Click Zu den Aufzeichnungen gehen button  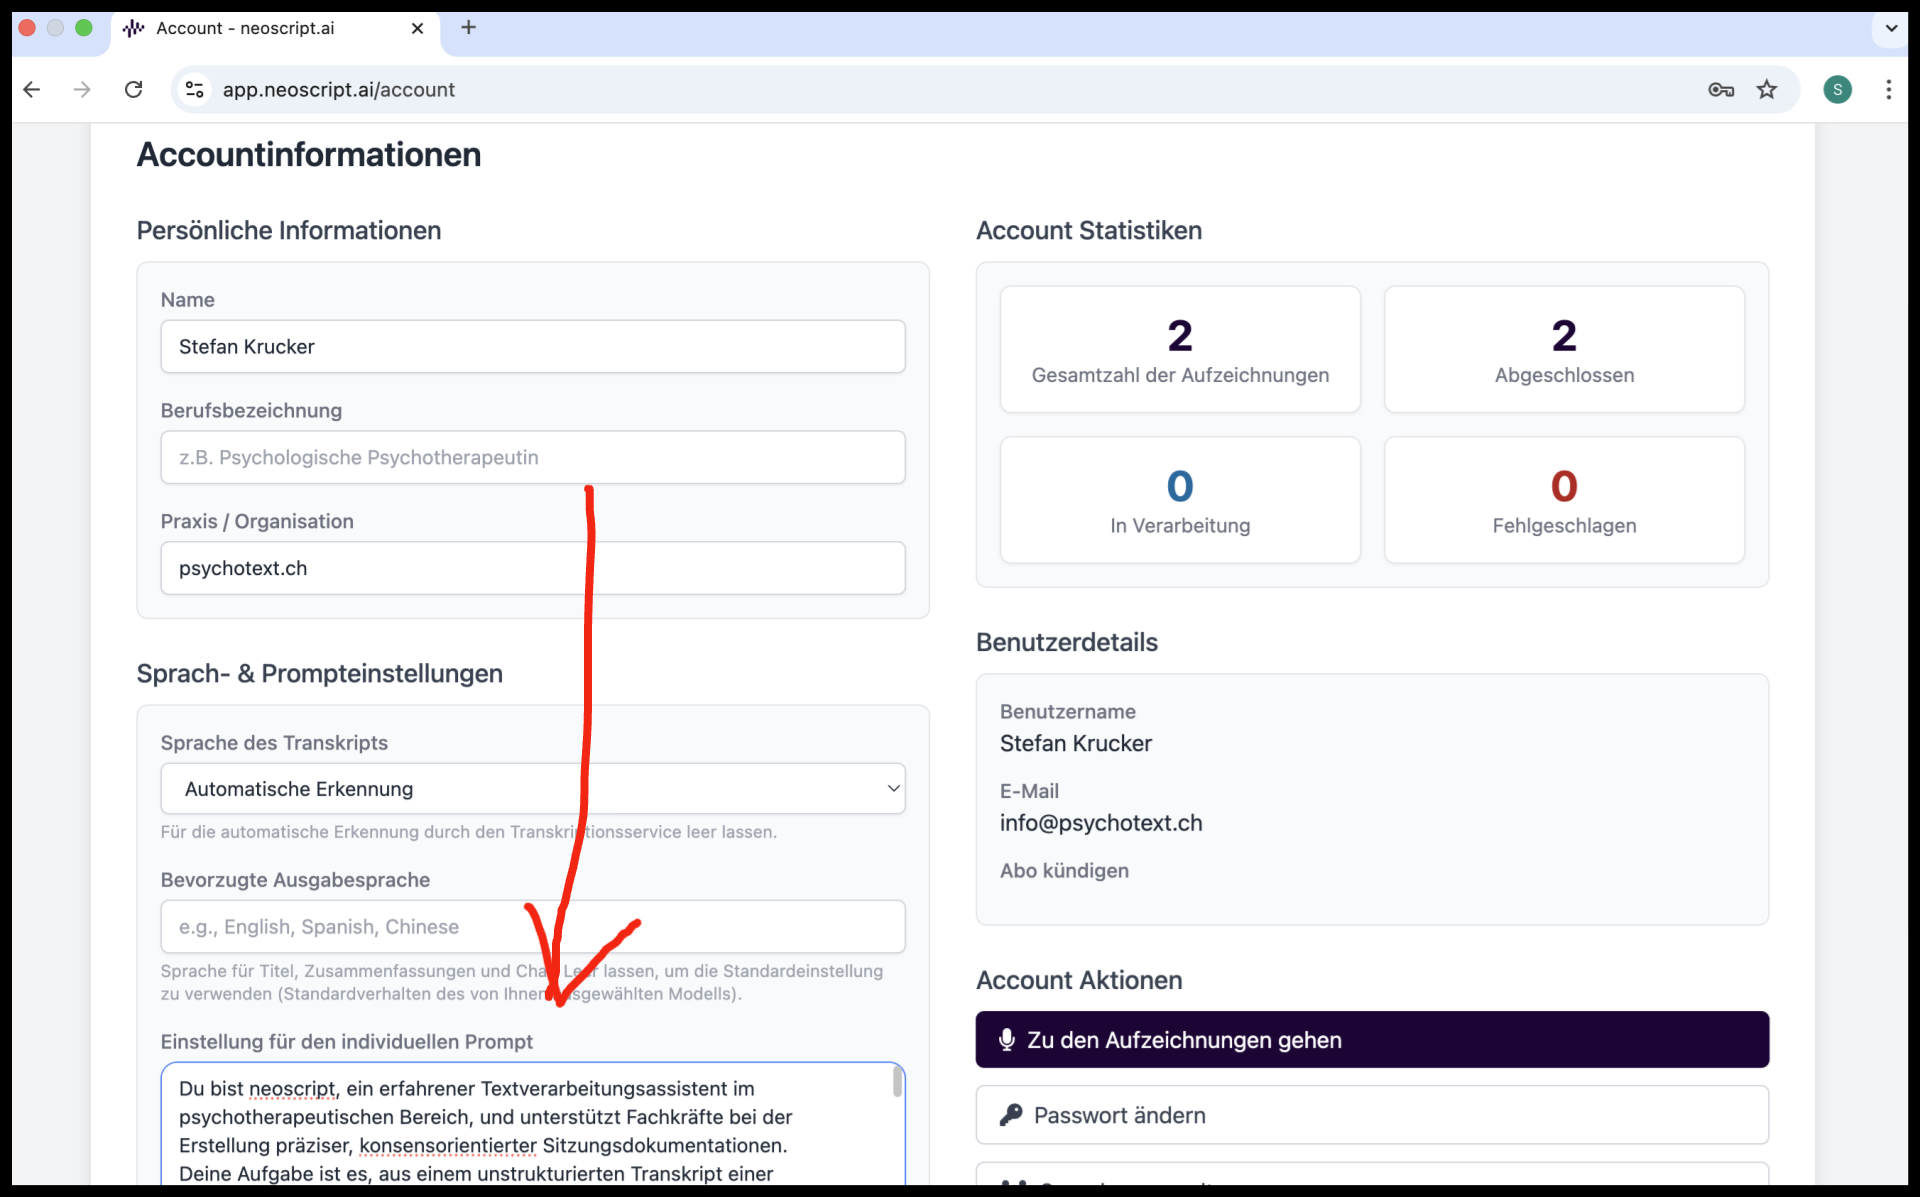pos(1371,1040)
